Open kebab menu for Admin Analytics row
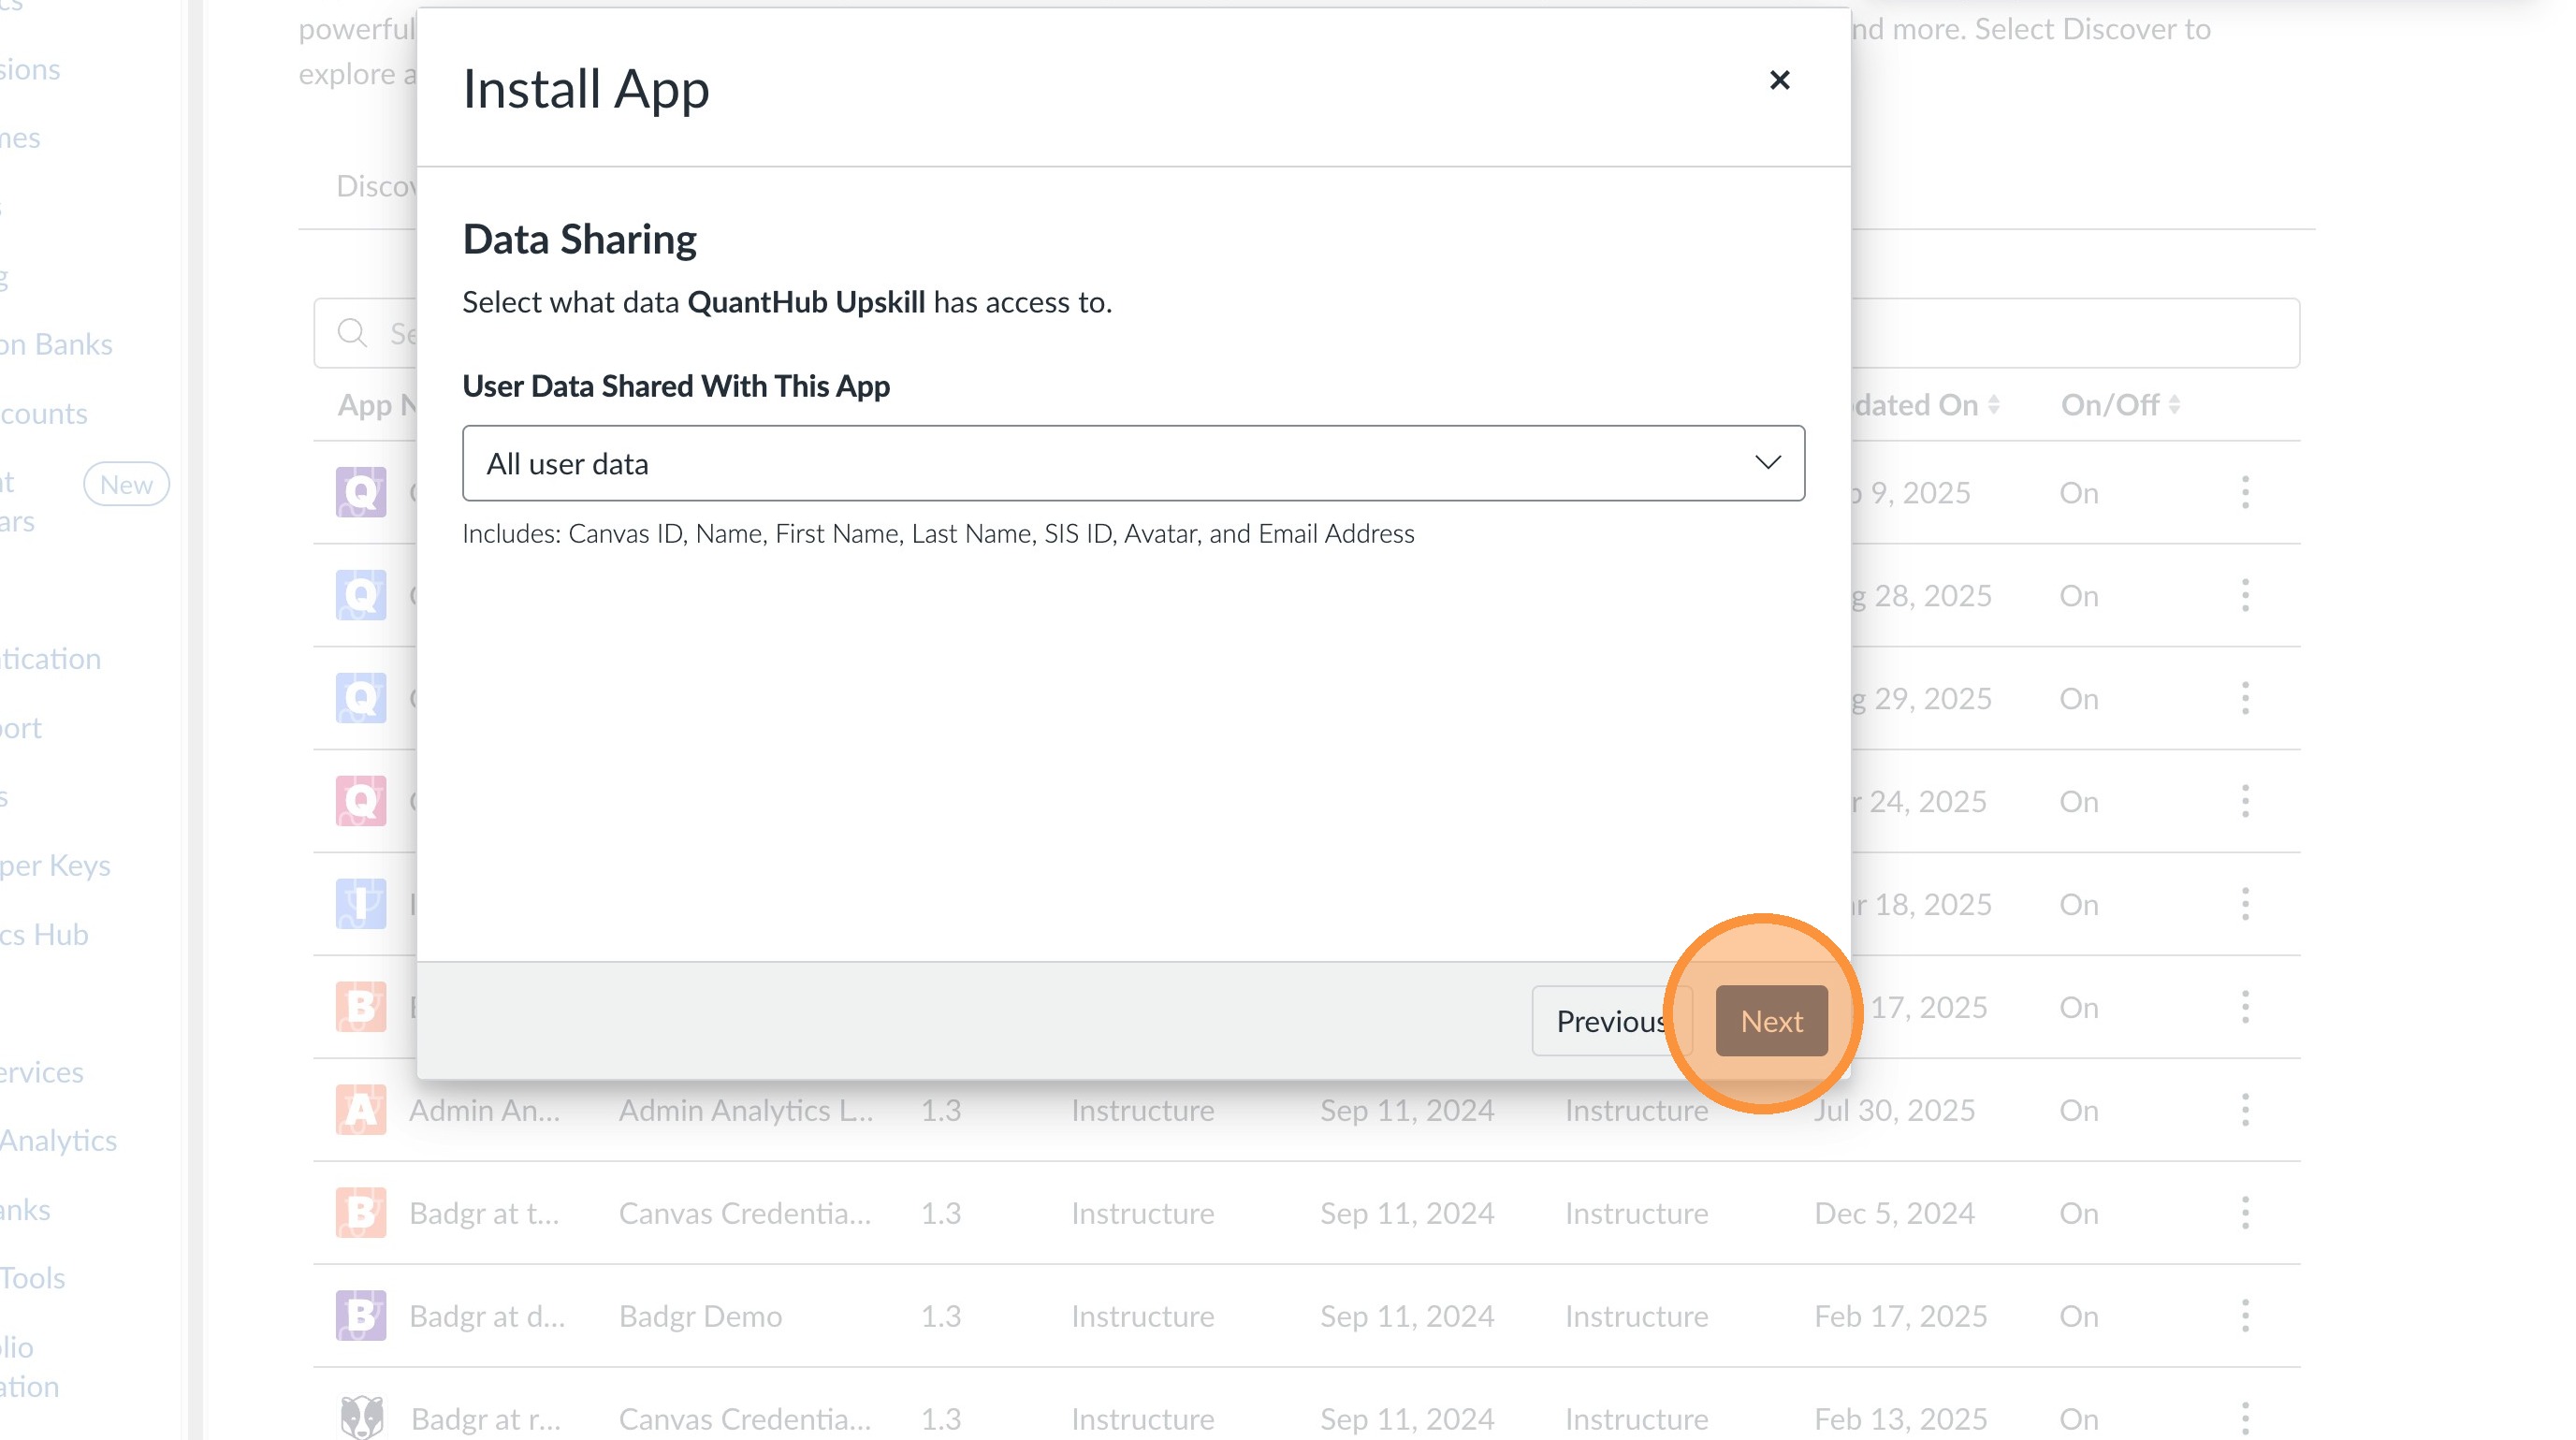 pos(2245,1110)
